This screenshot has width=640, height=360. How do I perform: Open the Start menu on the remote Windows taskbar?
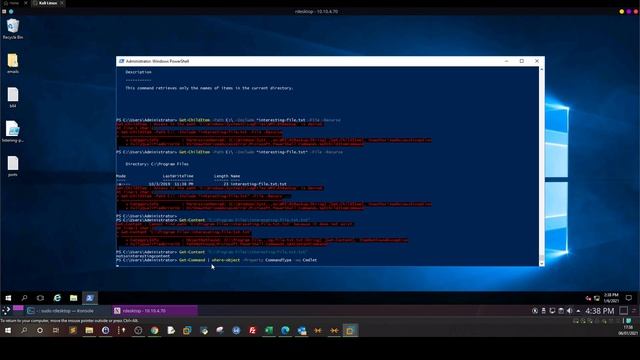pyautogui.click(x=8, y=298)
